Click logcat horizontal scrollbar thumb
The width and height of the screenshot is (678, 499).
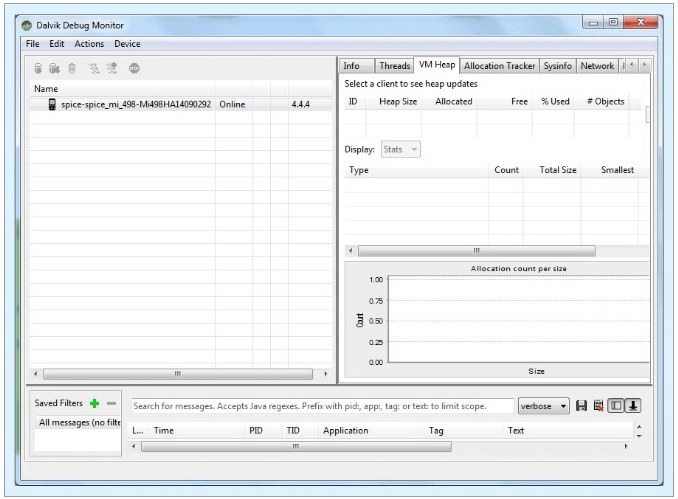(296, 446)
